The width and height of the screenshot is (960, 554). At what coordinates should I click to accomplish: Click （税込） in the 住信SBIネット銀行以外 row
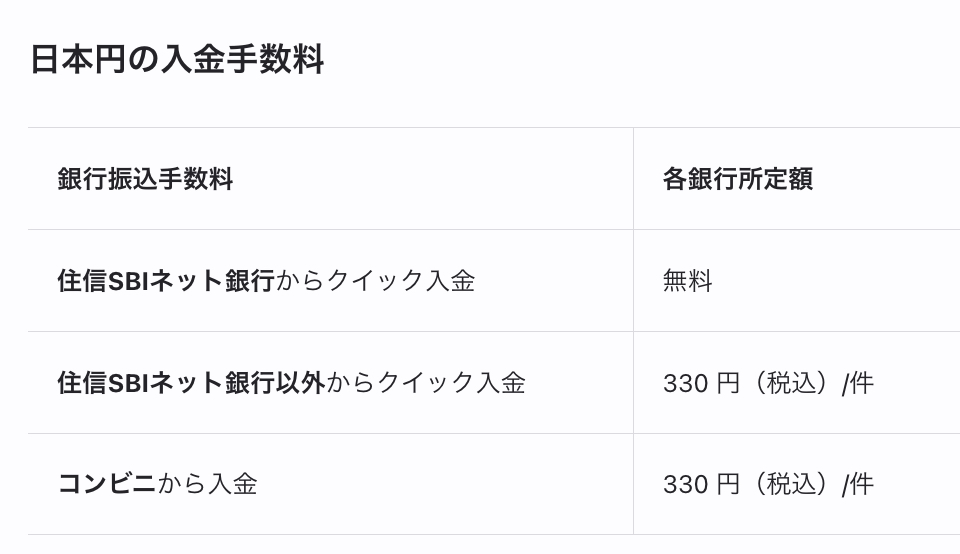[791, 383]
